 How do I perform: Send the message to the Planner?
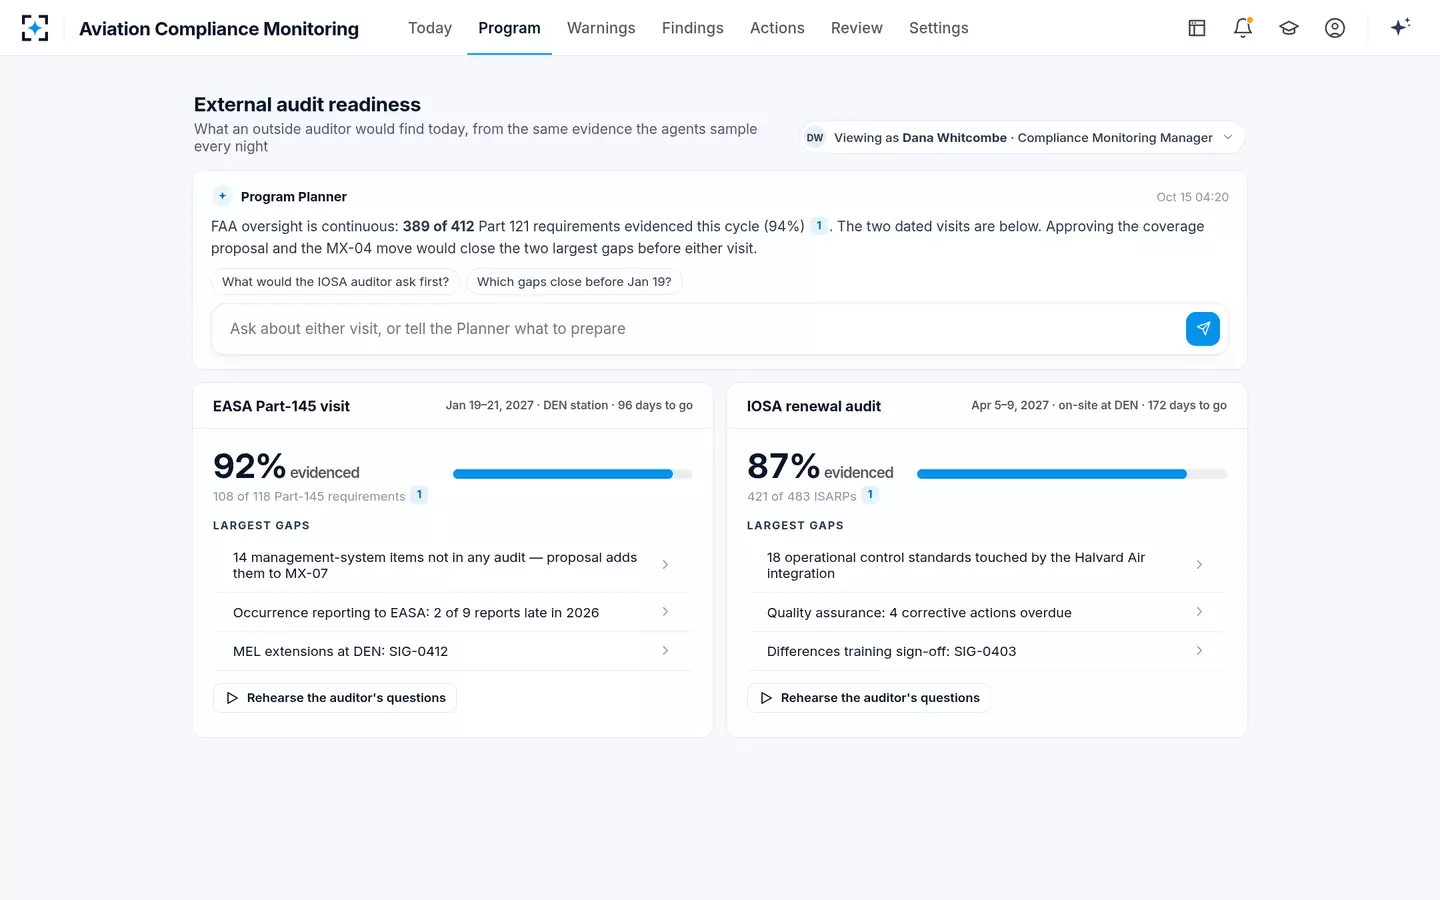tap(1203, 328)
